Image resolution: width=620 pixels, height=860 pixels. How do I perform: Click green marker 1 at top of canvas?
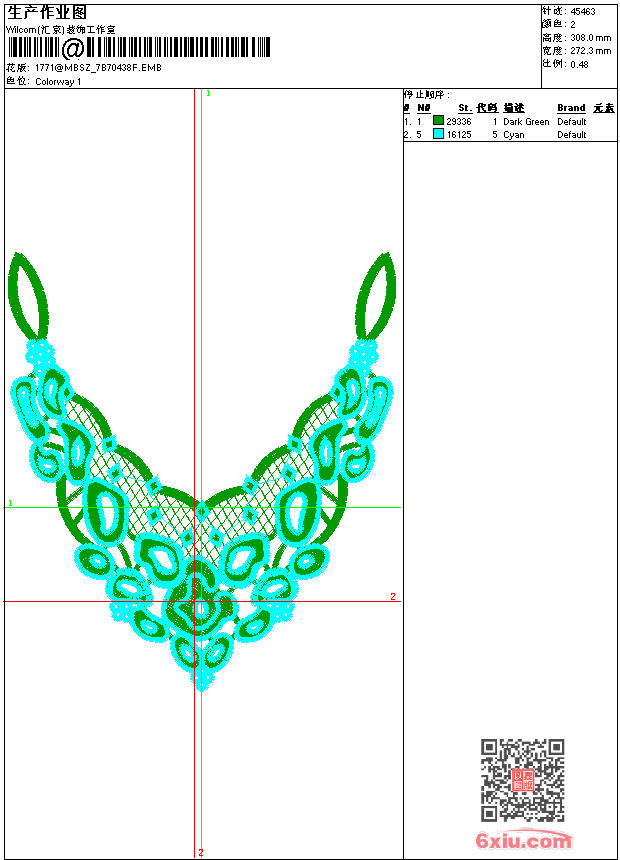pyautogui.click(x=208, y=93)
